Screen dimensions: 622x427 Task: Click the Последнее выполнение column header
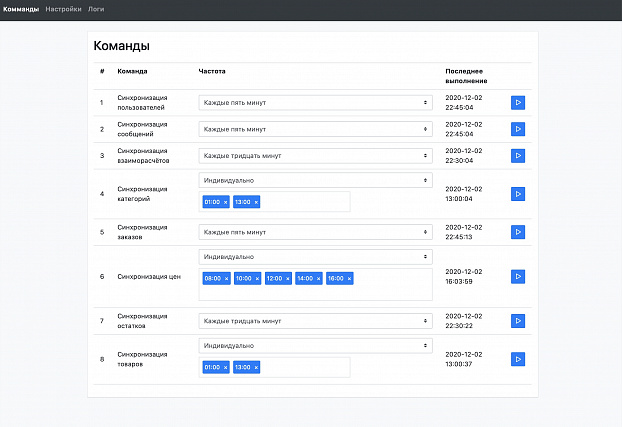pyautogui.click(x=466, y=76)
